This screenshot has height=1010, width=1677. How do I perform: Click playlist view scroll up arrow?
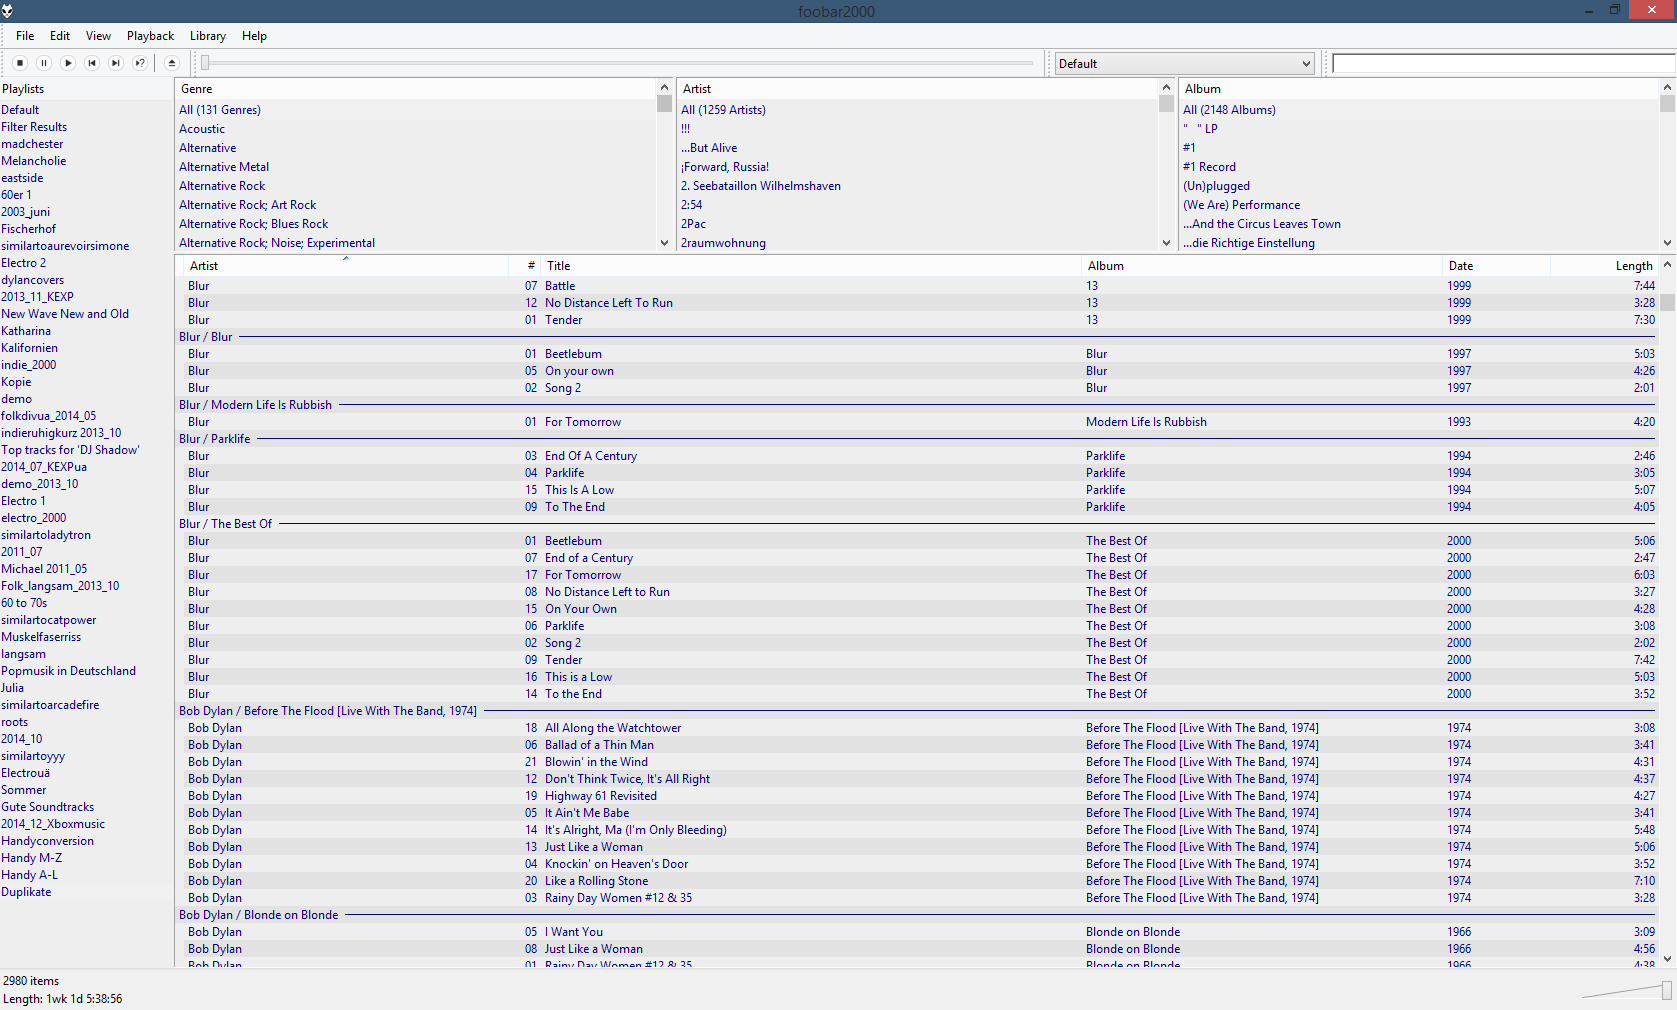1667,265
